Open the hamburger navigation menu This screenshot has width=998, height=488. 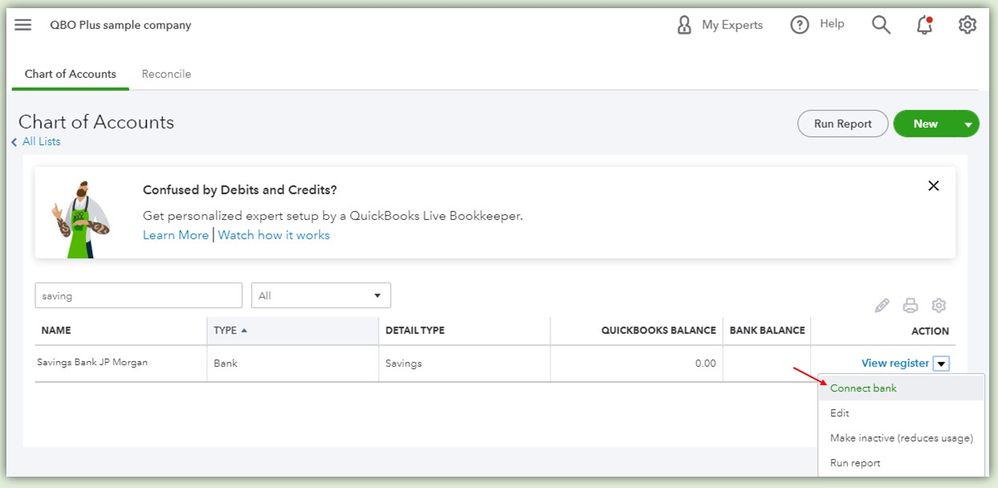[x=23, y=25]
